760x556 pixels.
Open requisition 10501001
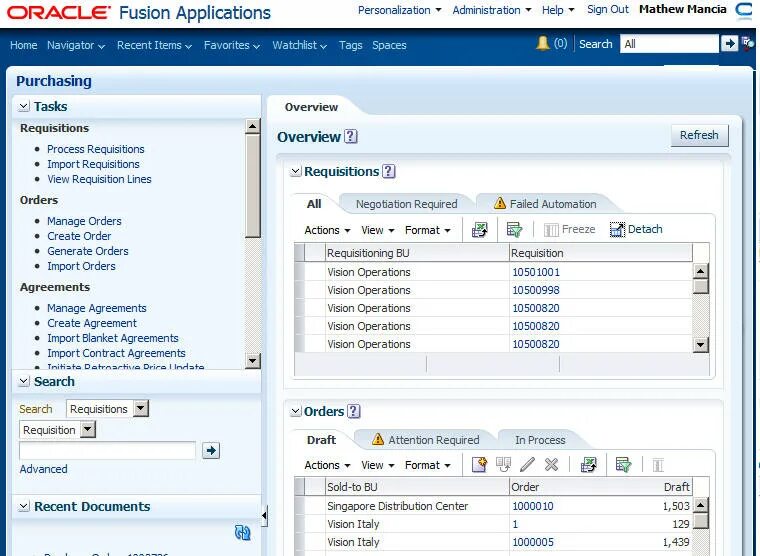536,272
